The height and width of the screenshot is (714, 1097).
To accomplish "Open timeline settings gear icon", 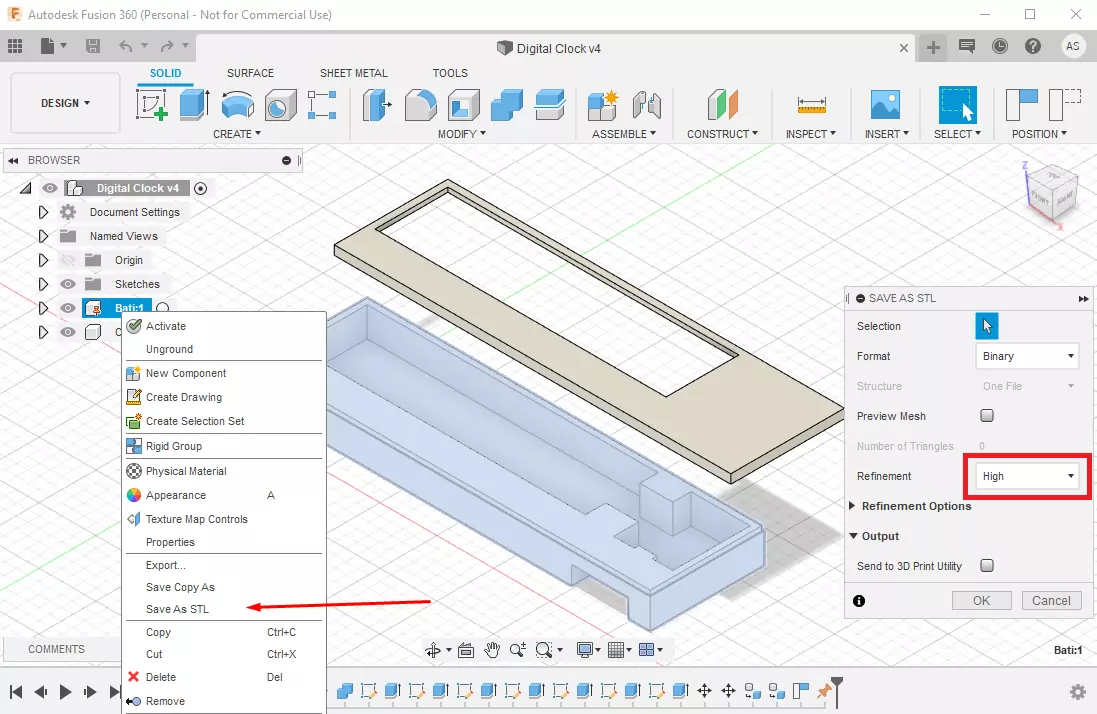I will tap(1077, 692).
